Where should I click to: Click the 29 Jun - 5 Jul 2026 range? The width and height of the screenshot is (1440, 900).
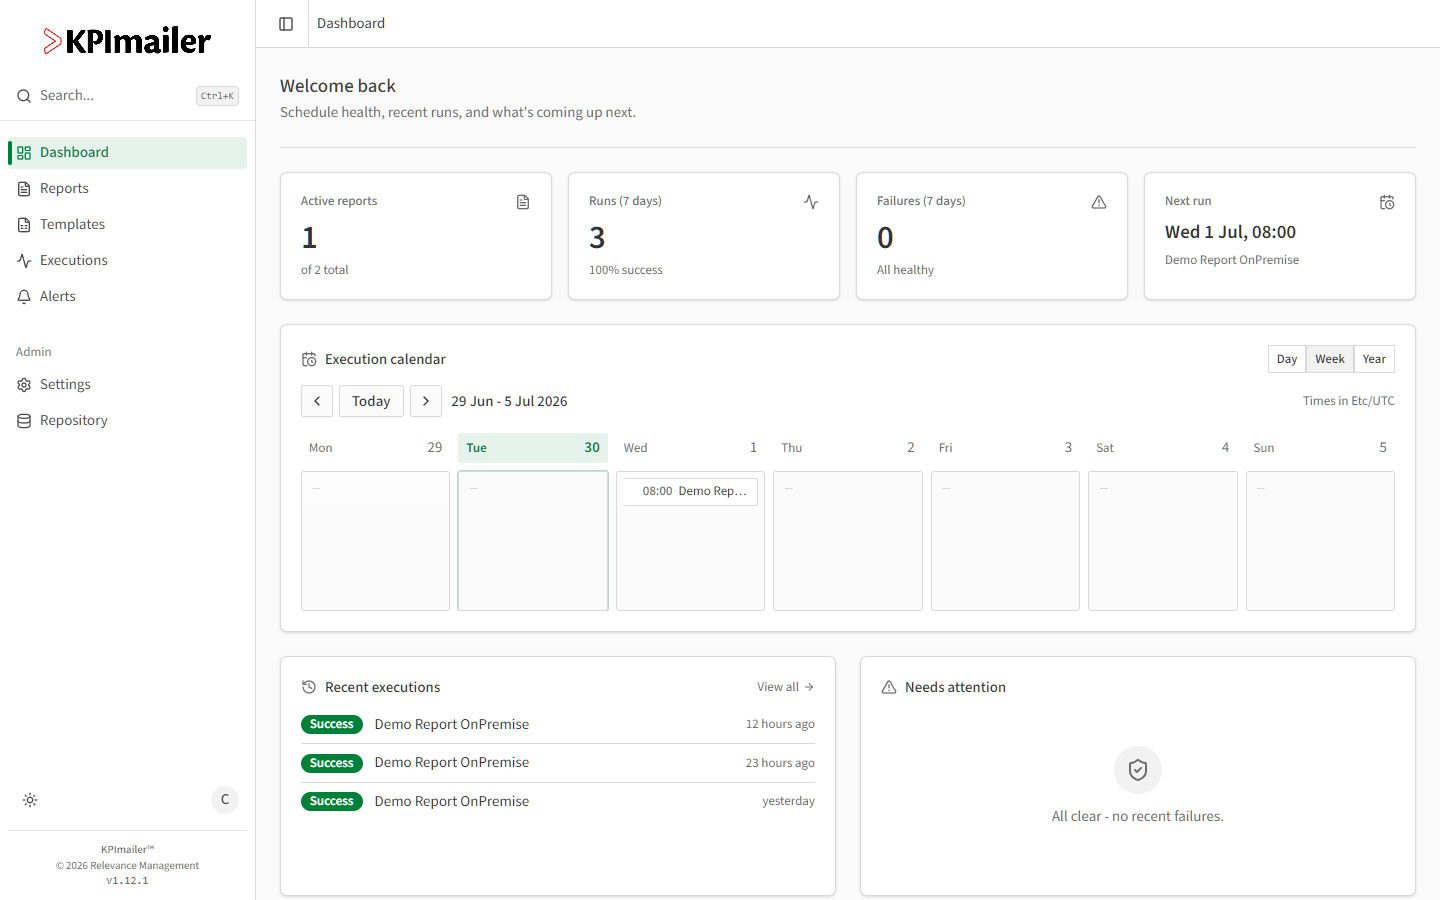click(509, 401)
